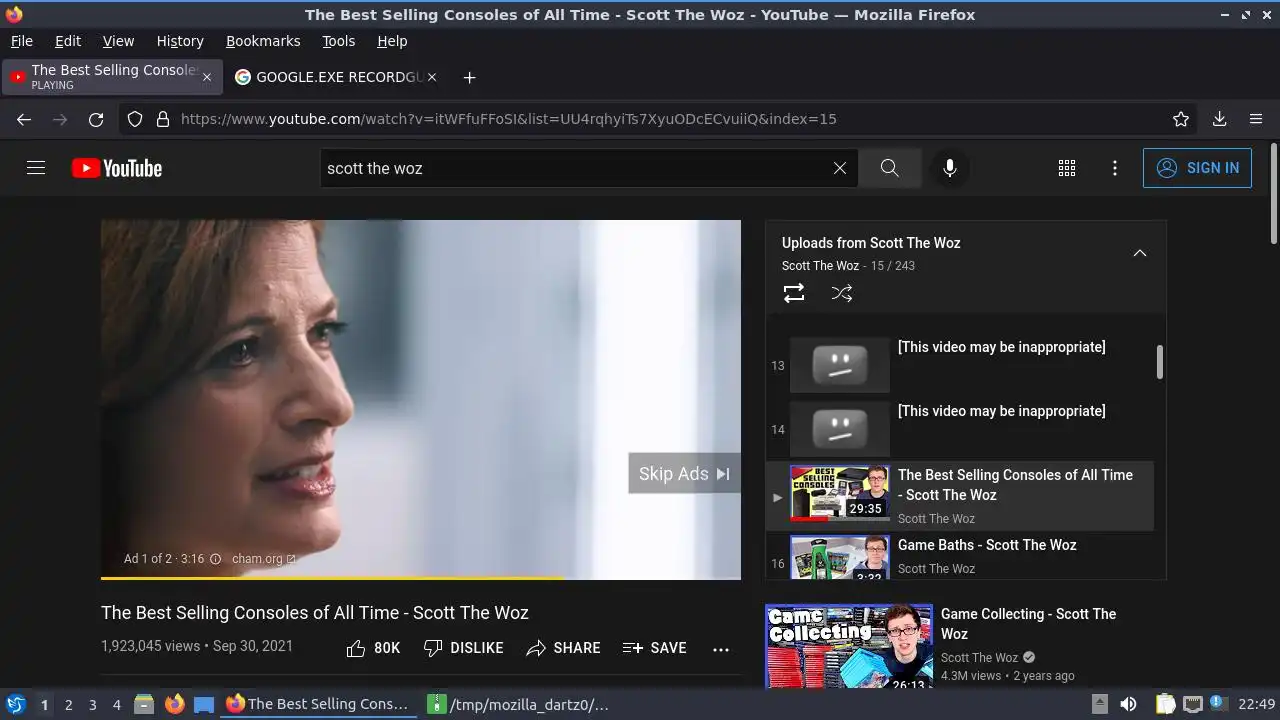The width and height of the screenshot is (1280, 720).
Task: Collapse the playlist panel chevron
Action: [1139, 253]
